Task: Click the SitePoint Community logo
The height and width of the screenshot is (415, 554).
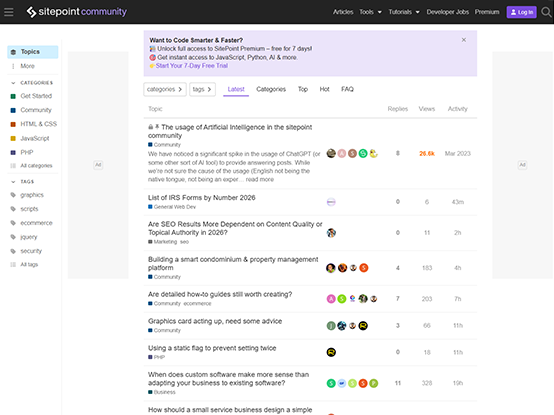Action: 77,12
